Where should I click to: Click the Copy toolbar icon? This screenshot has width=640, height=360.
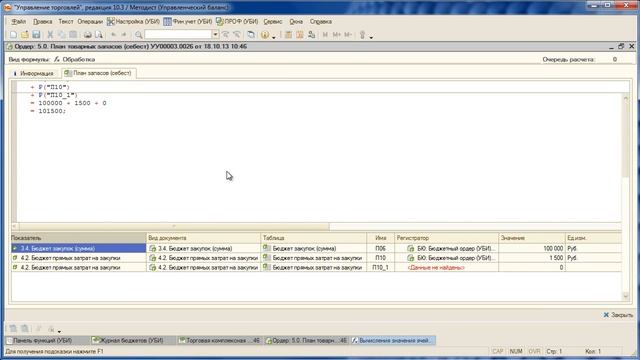tap(62, 35)
